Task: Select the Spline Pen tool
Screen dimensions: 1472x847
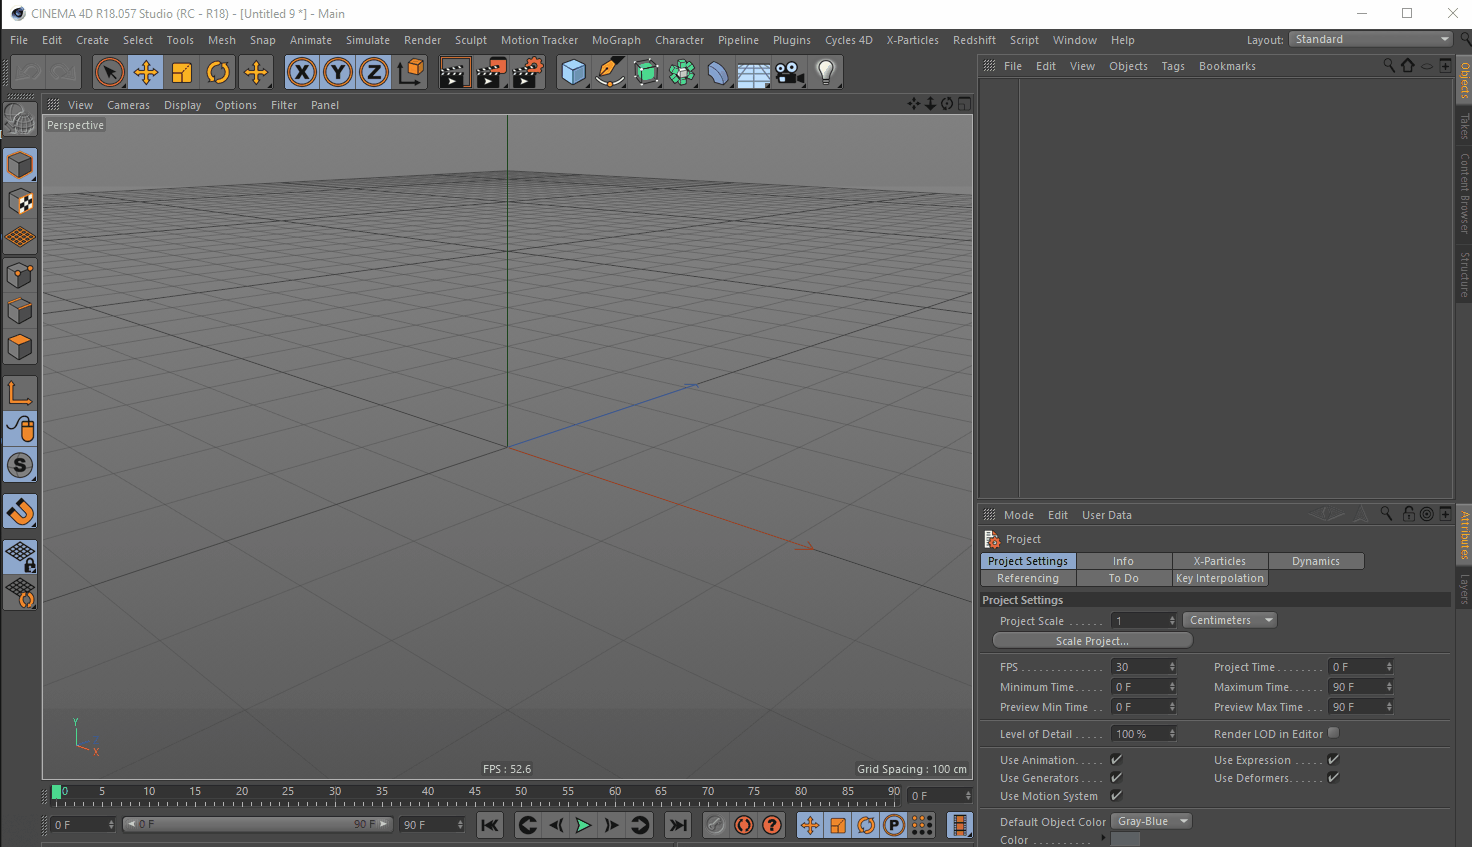Action: point(609,72)
